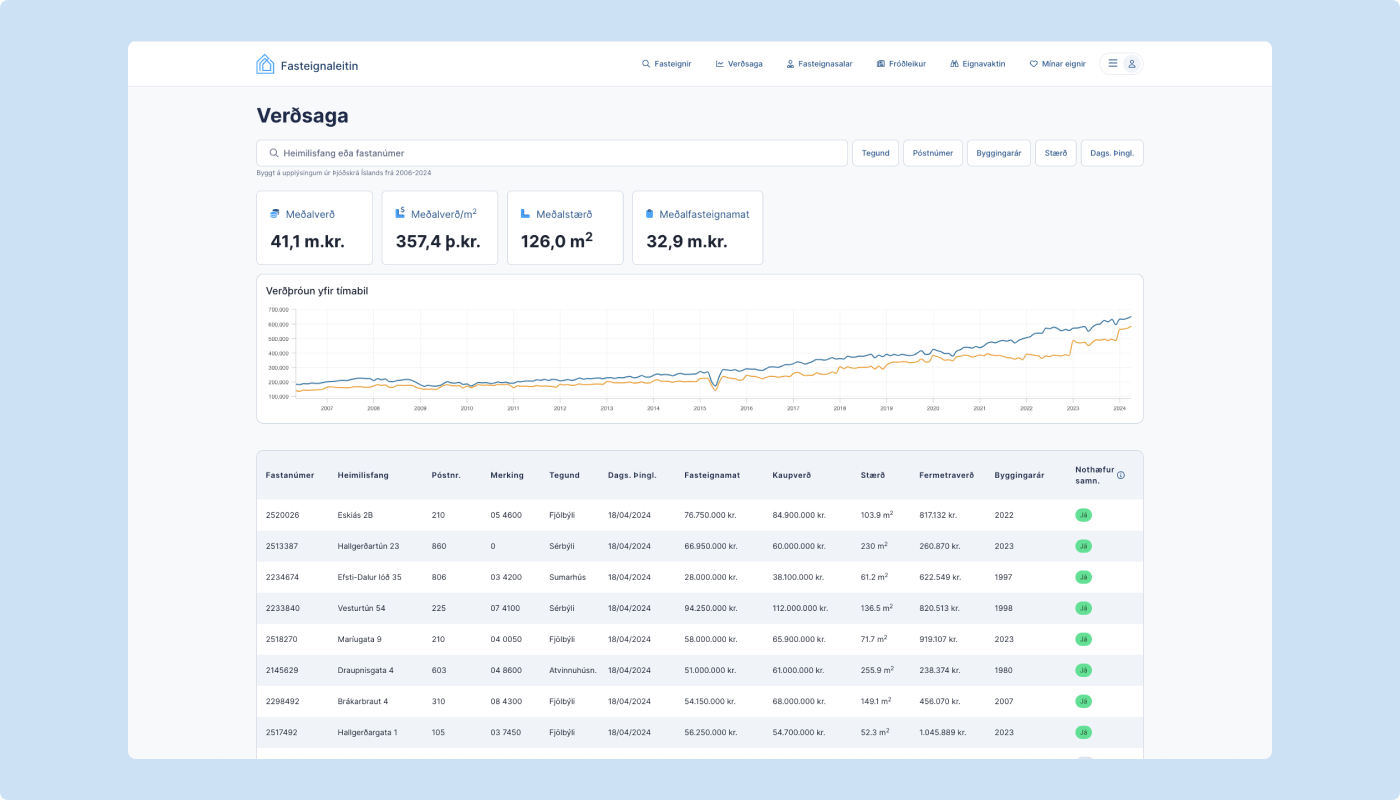Screen dimensions: 1400x800
Task: Click the Fasteignaleitin house logo icon
Action: [265, 64]
